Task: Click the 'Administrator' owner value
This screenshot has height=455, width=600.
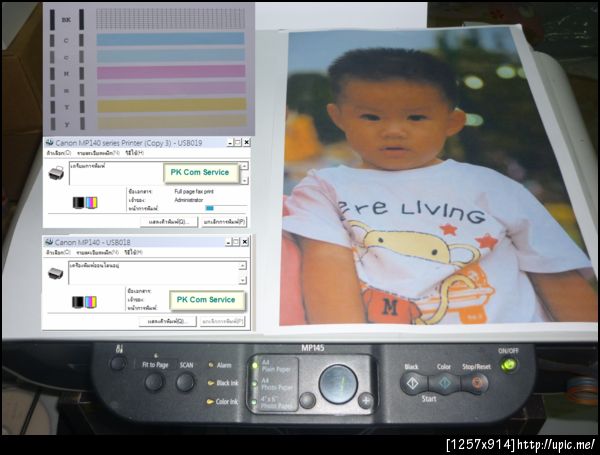Action: point(189,200)
